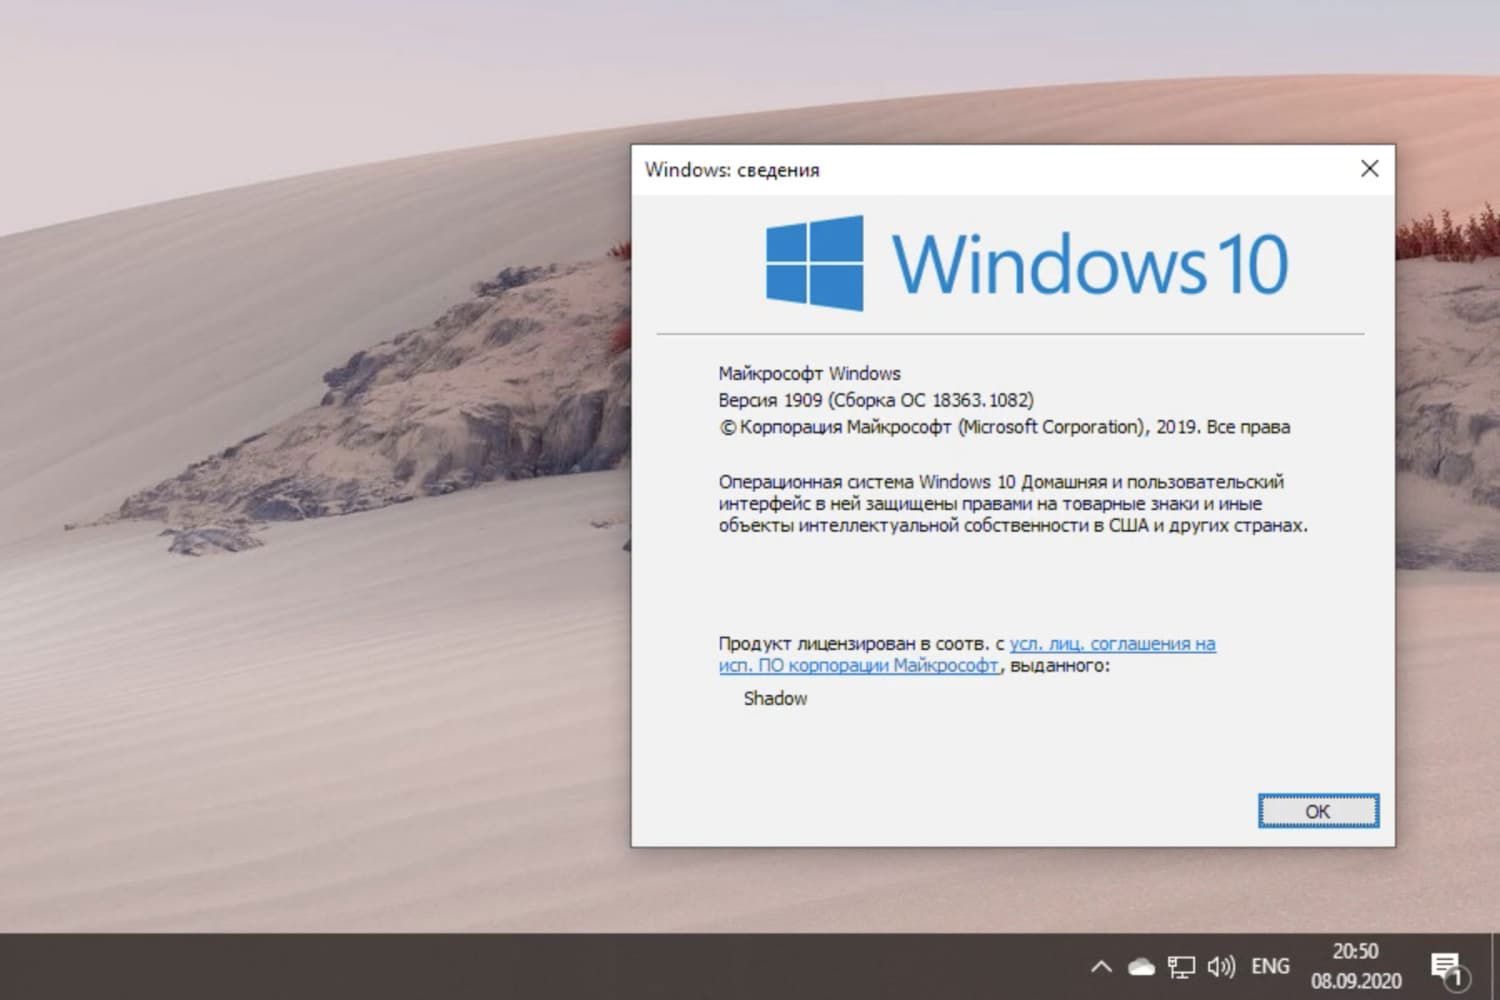Dismiss the about dialog with X
The width and height of the screenshot is (1500, 1000).
(1369, 168)
